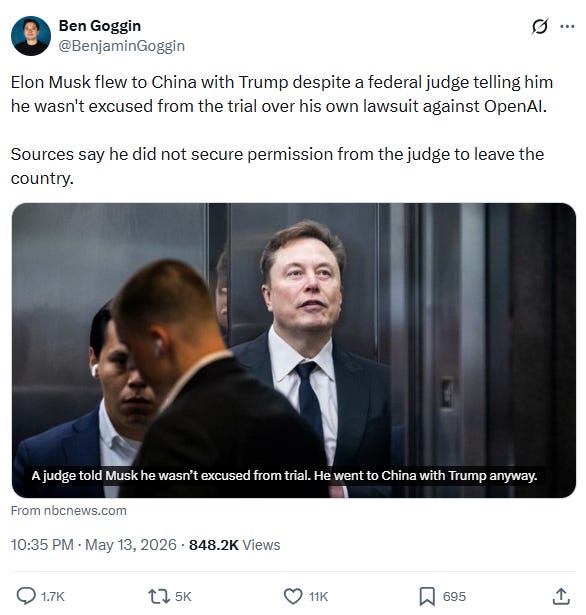Click the tweet text about Elon Musk
Image resolution: width=586 pixels, height=615 pixels.
coord(282,130)
